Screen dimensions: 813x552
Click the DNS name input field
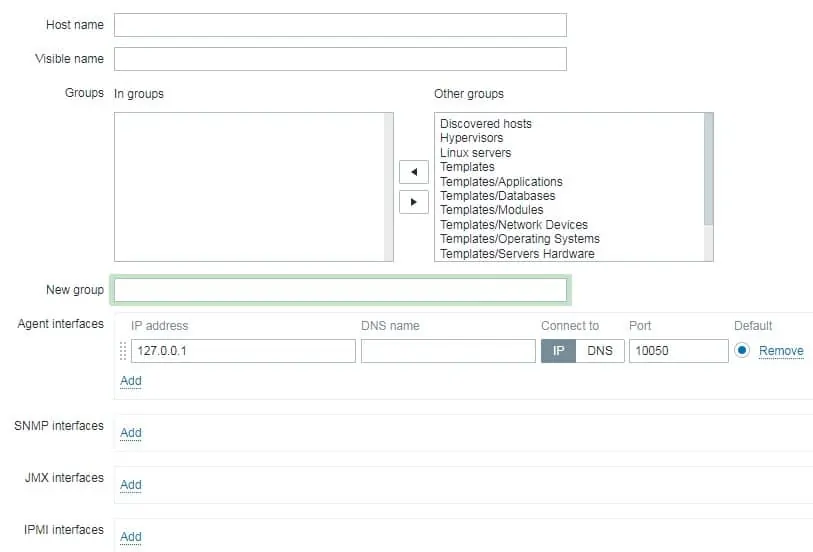448,351
